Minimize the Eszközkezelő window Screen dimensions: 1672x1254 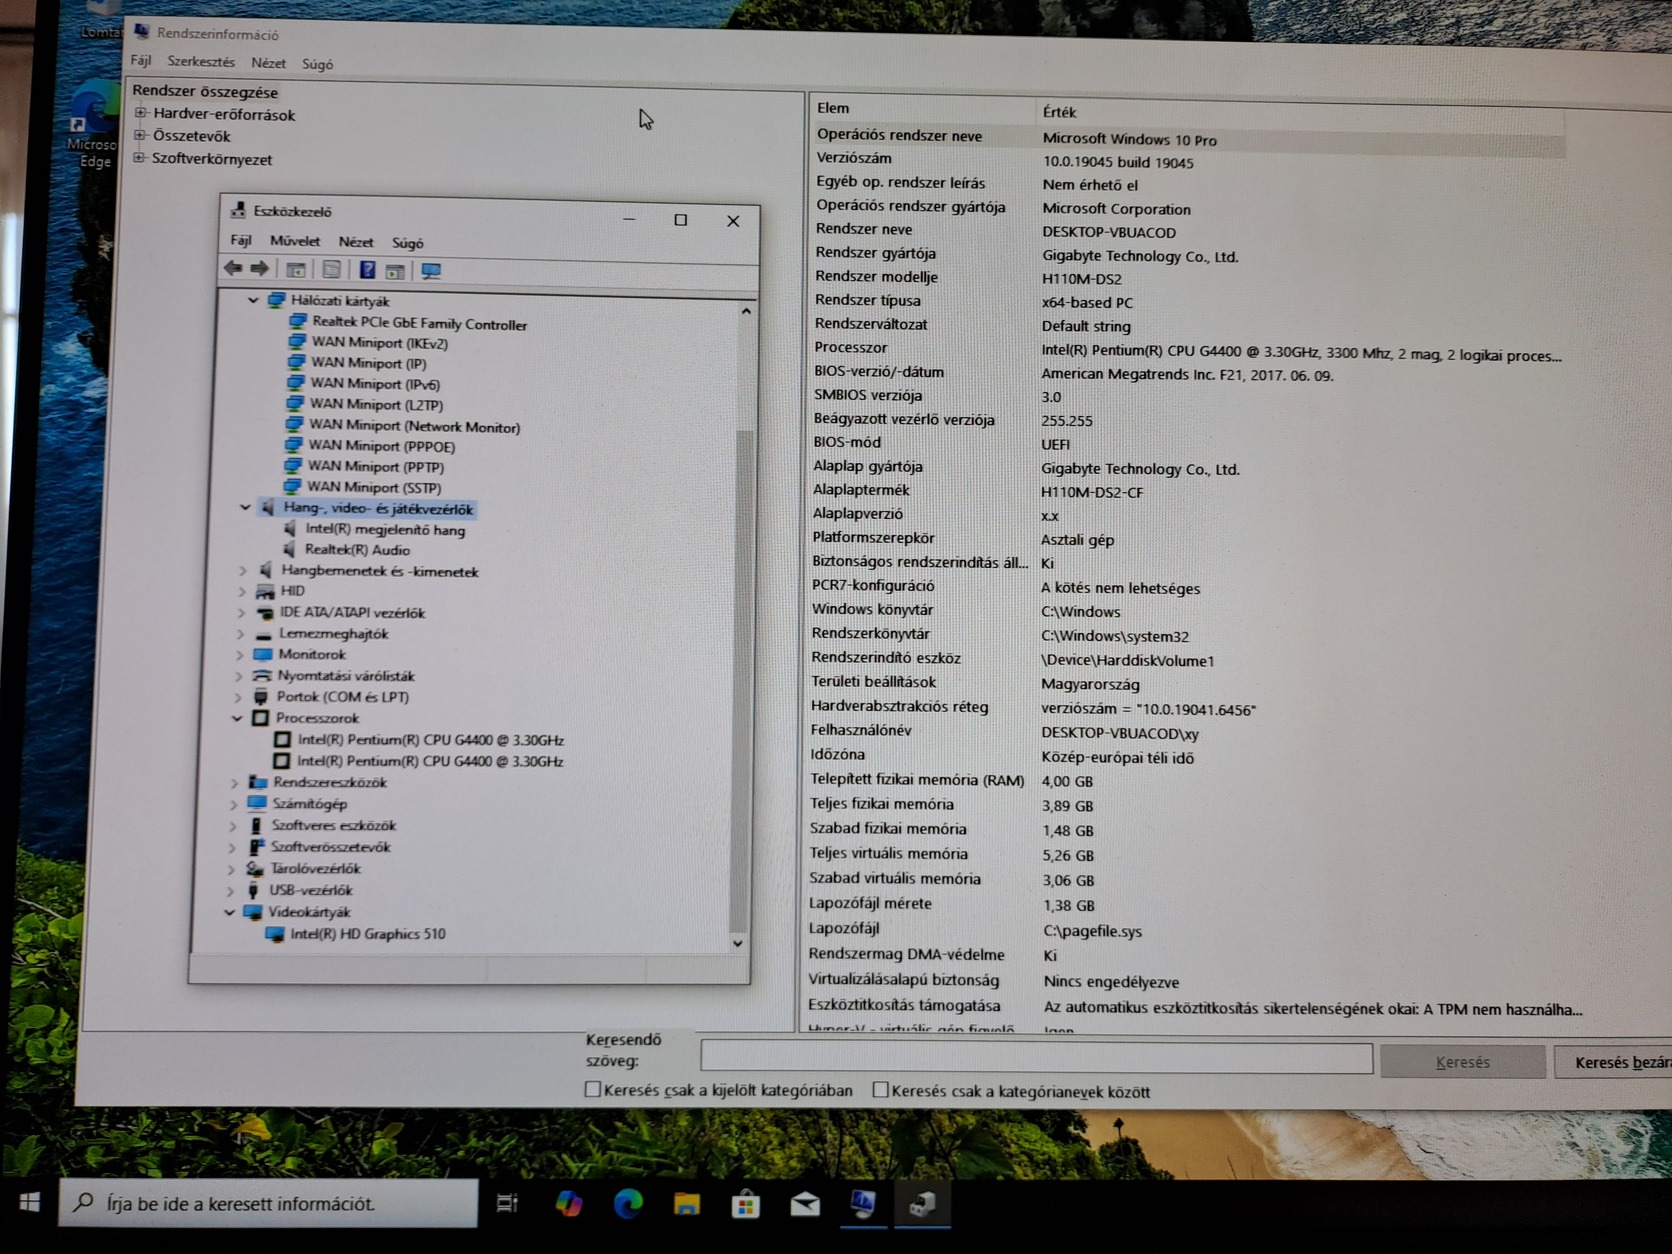click(x=629, y=219)
